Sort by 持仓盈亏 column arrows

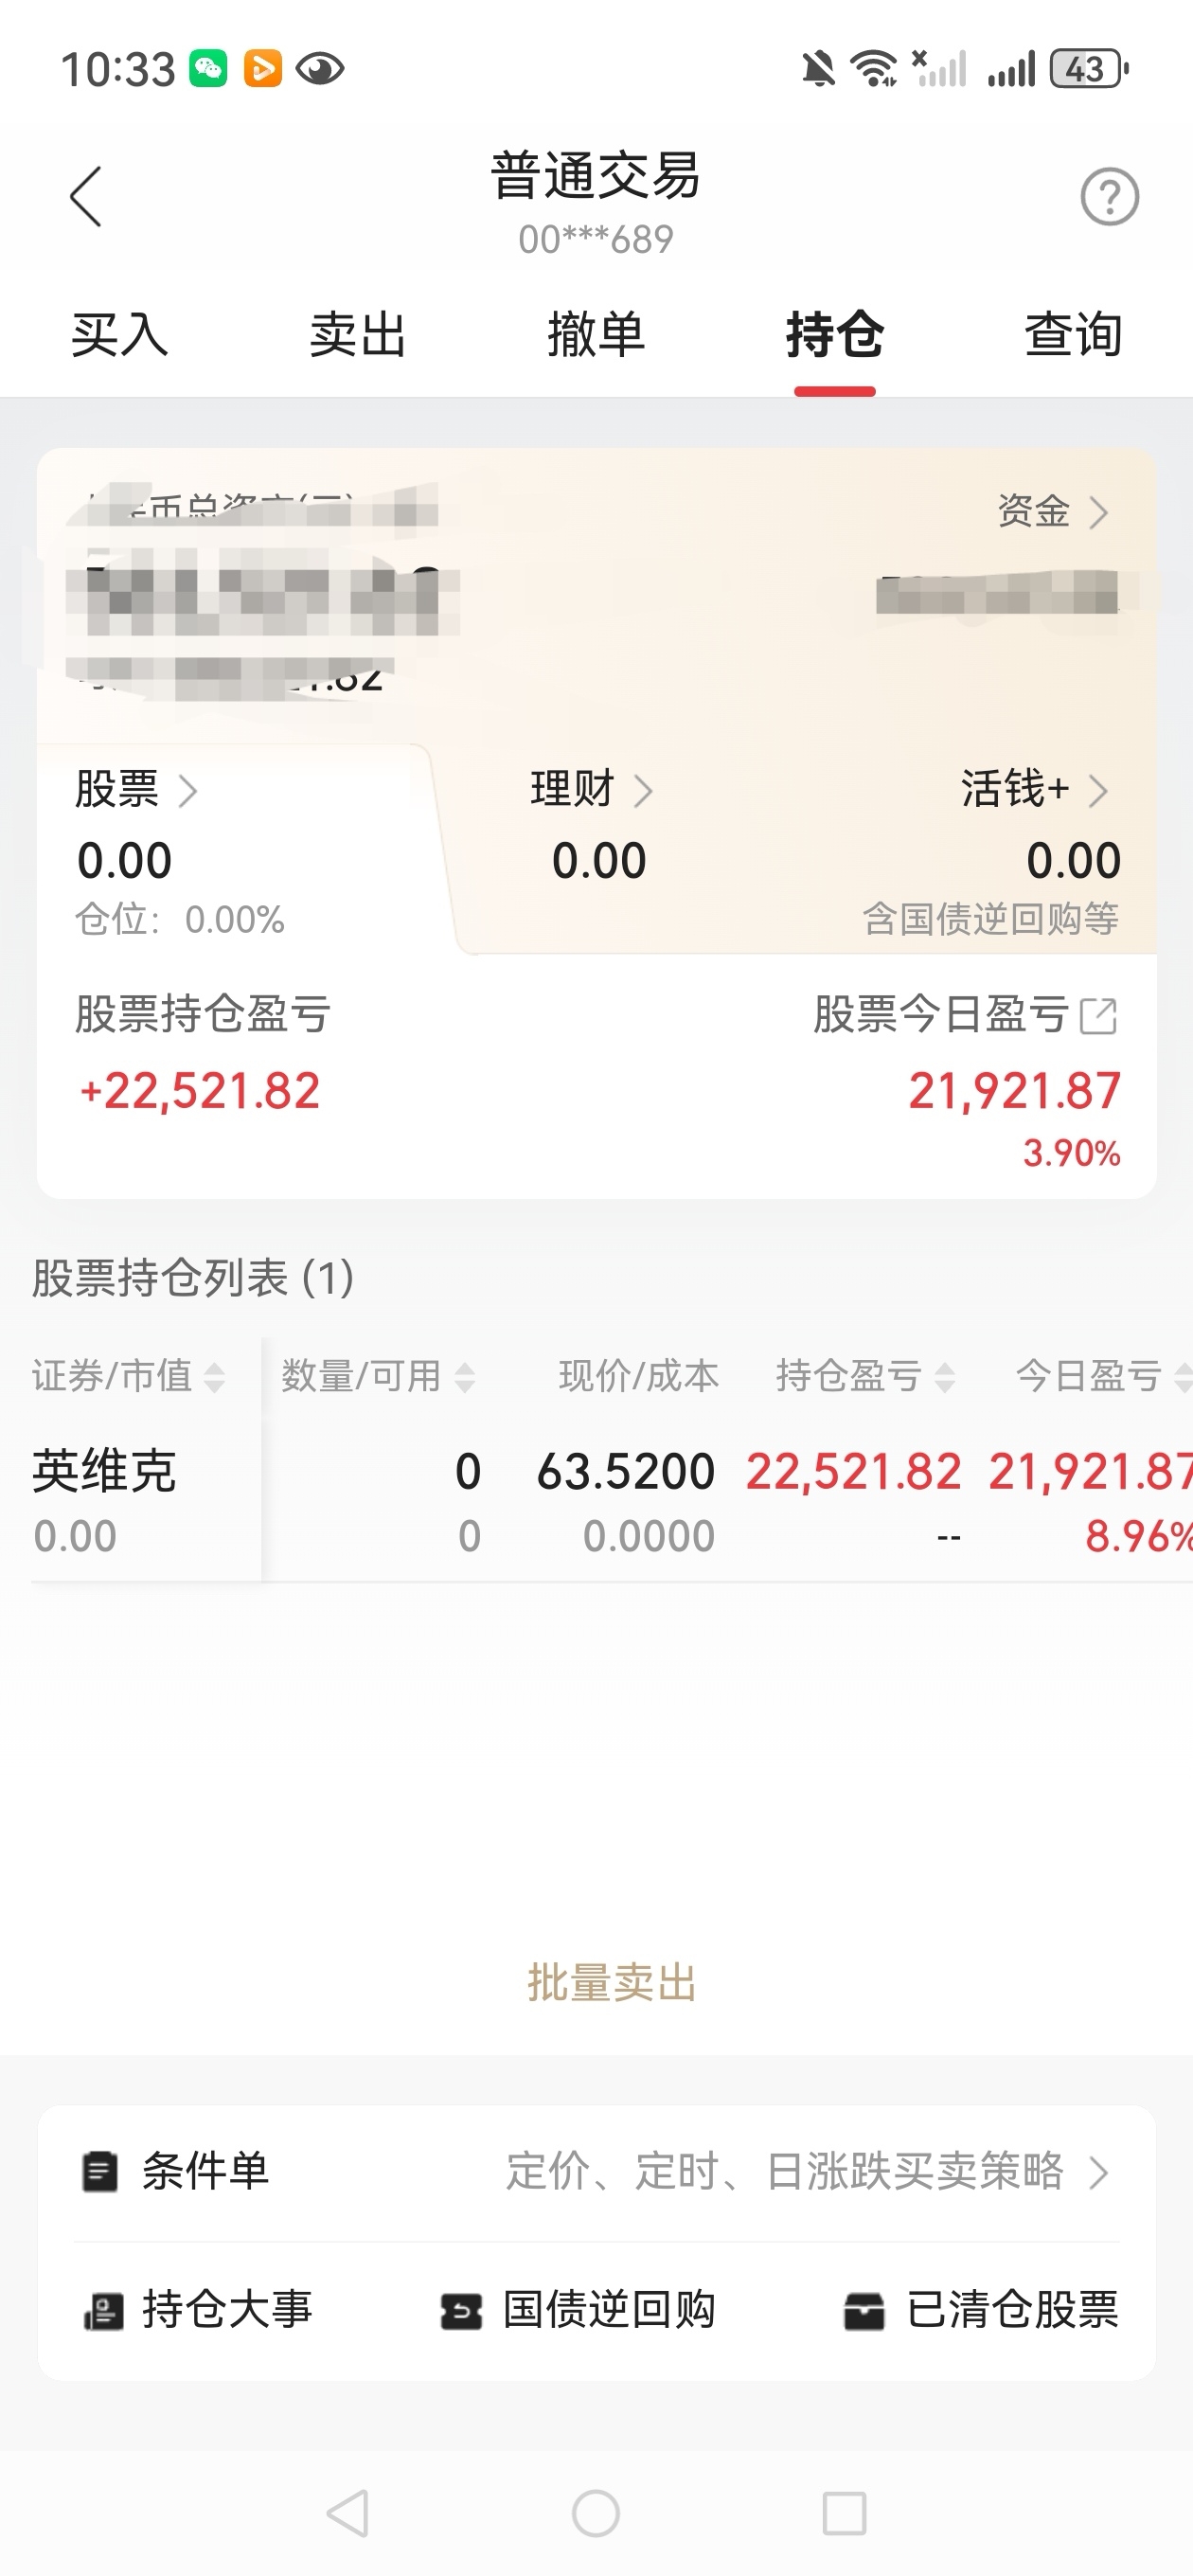pos(944,1377)
